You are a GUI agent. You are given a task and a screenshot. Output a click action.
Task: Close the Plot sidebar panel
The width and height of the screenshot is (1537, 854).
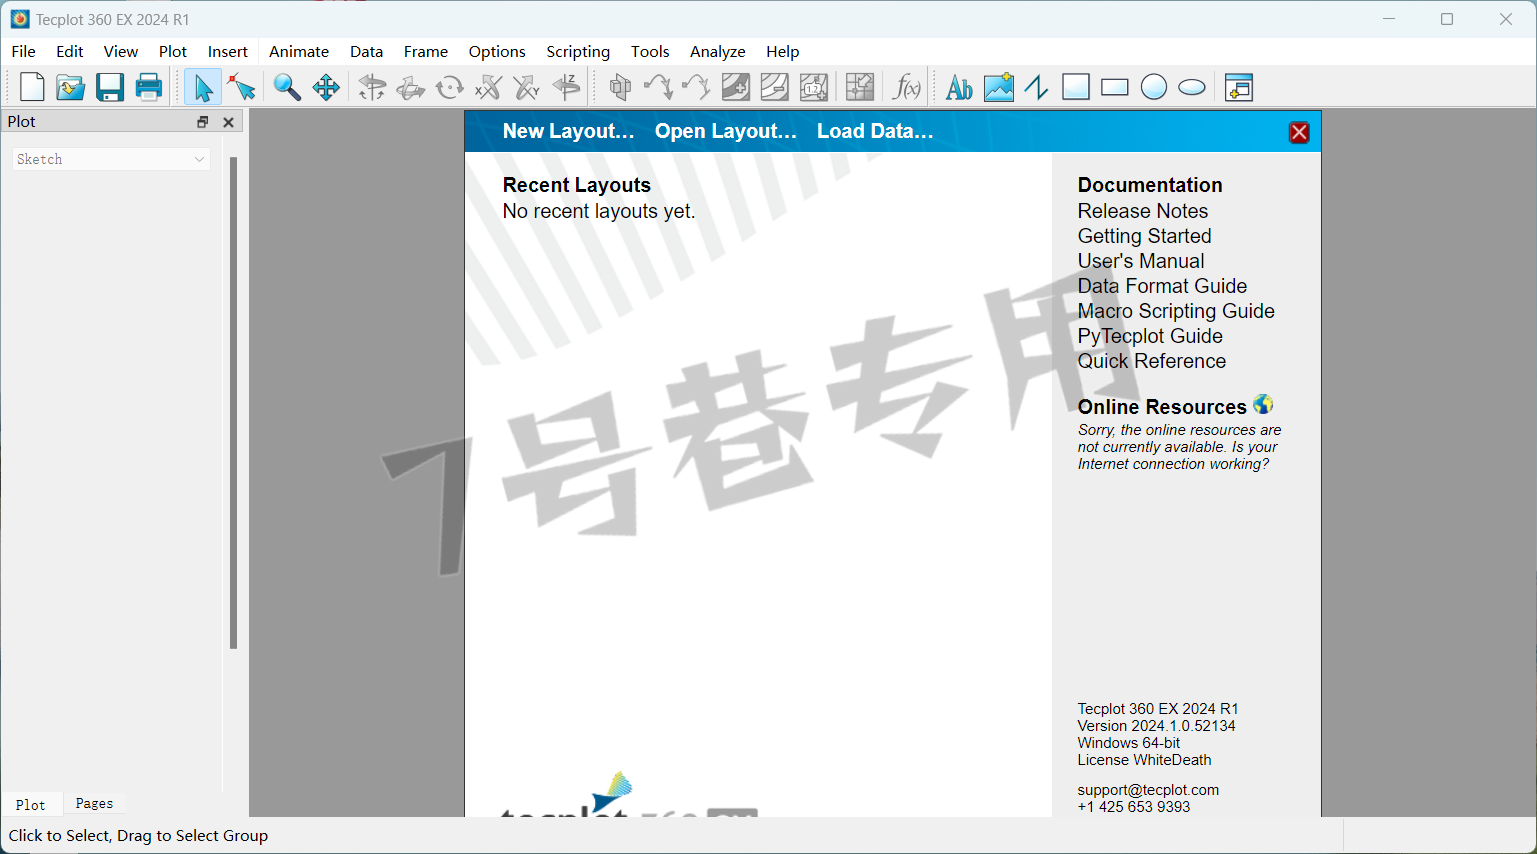(228, 122)
